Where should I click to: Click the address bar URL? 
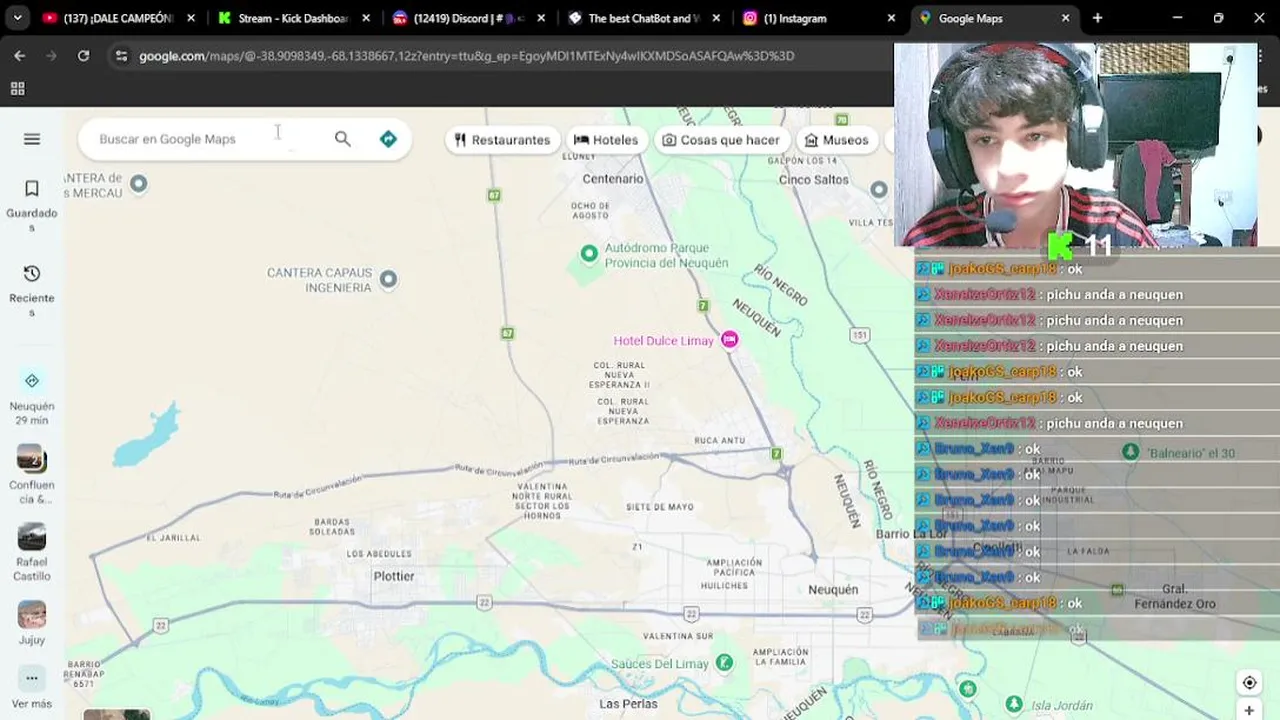tap(466, 56)
